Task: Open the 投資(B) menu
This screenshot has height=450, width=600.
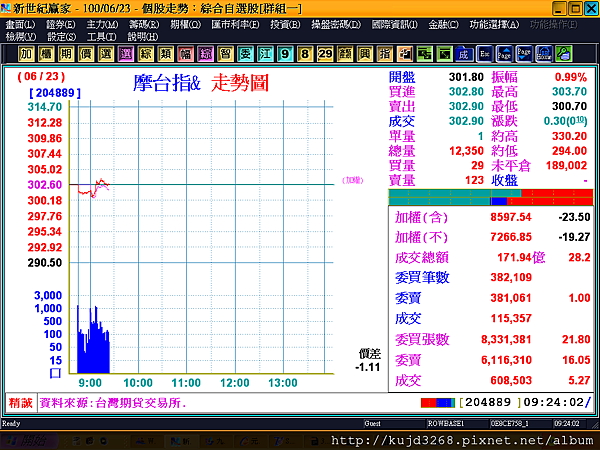Action: pos(285,25)
